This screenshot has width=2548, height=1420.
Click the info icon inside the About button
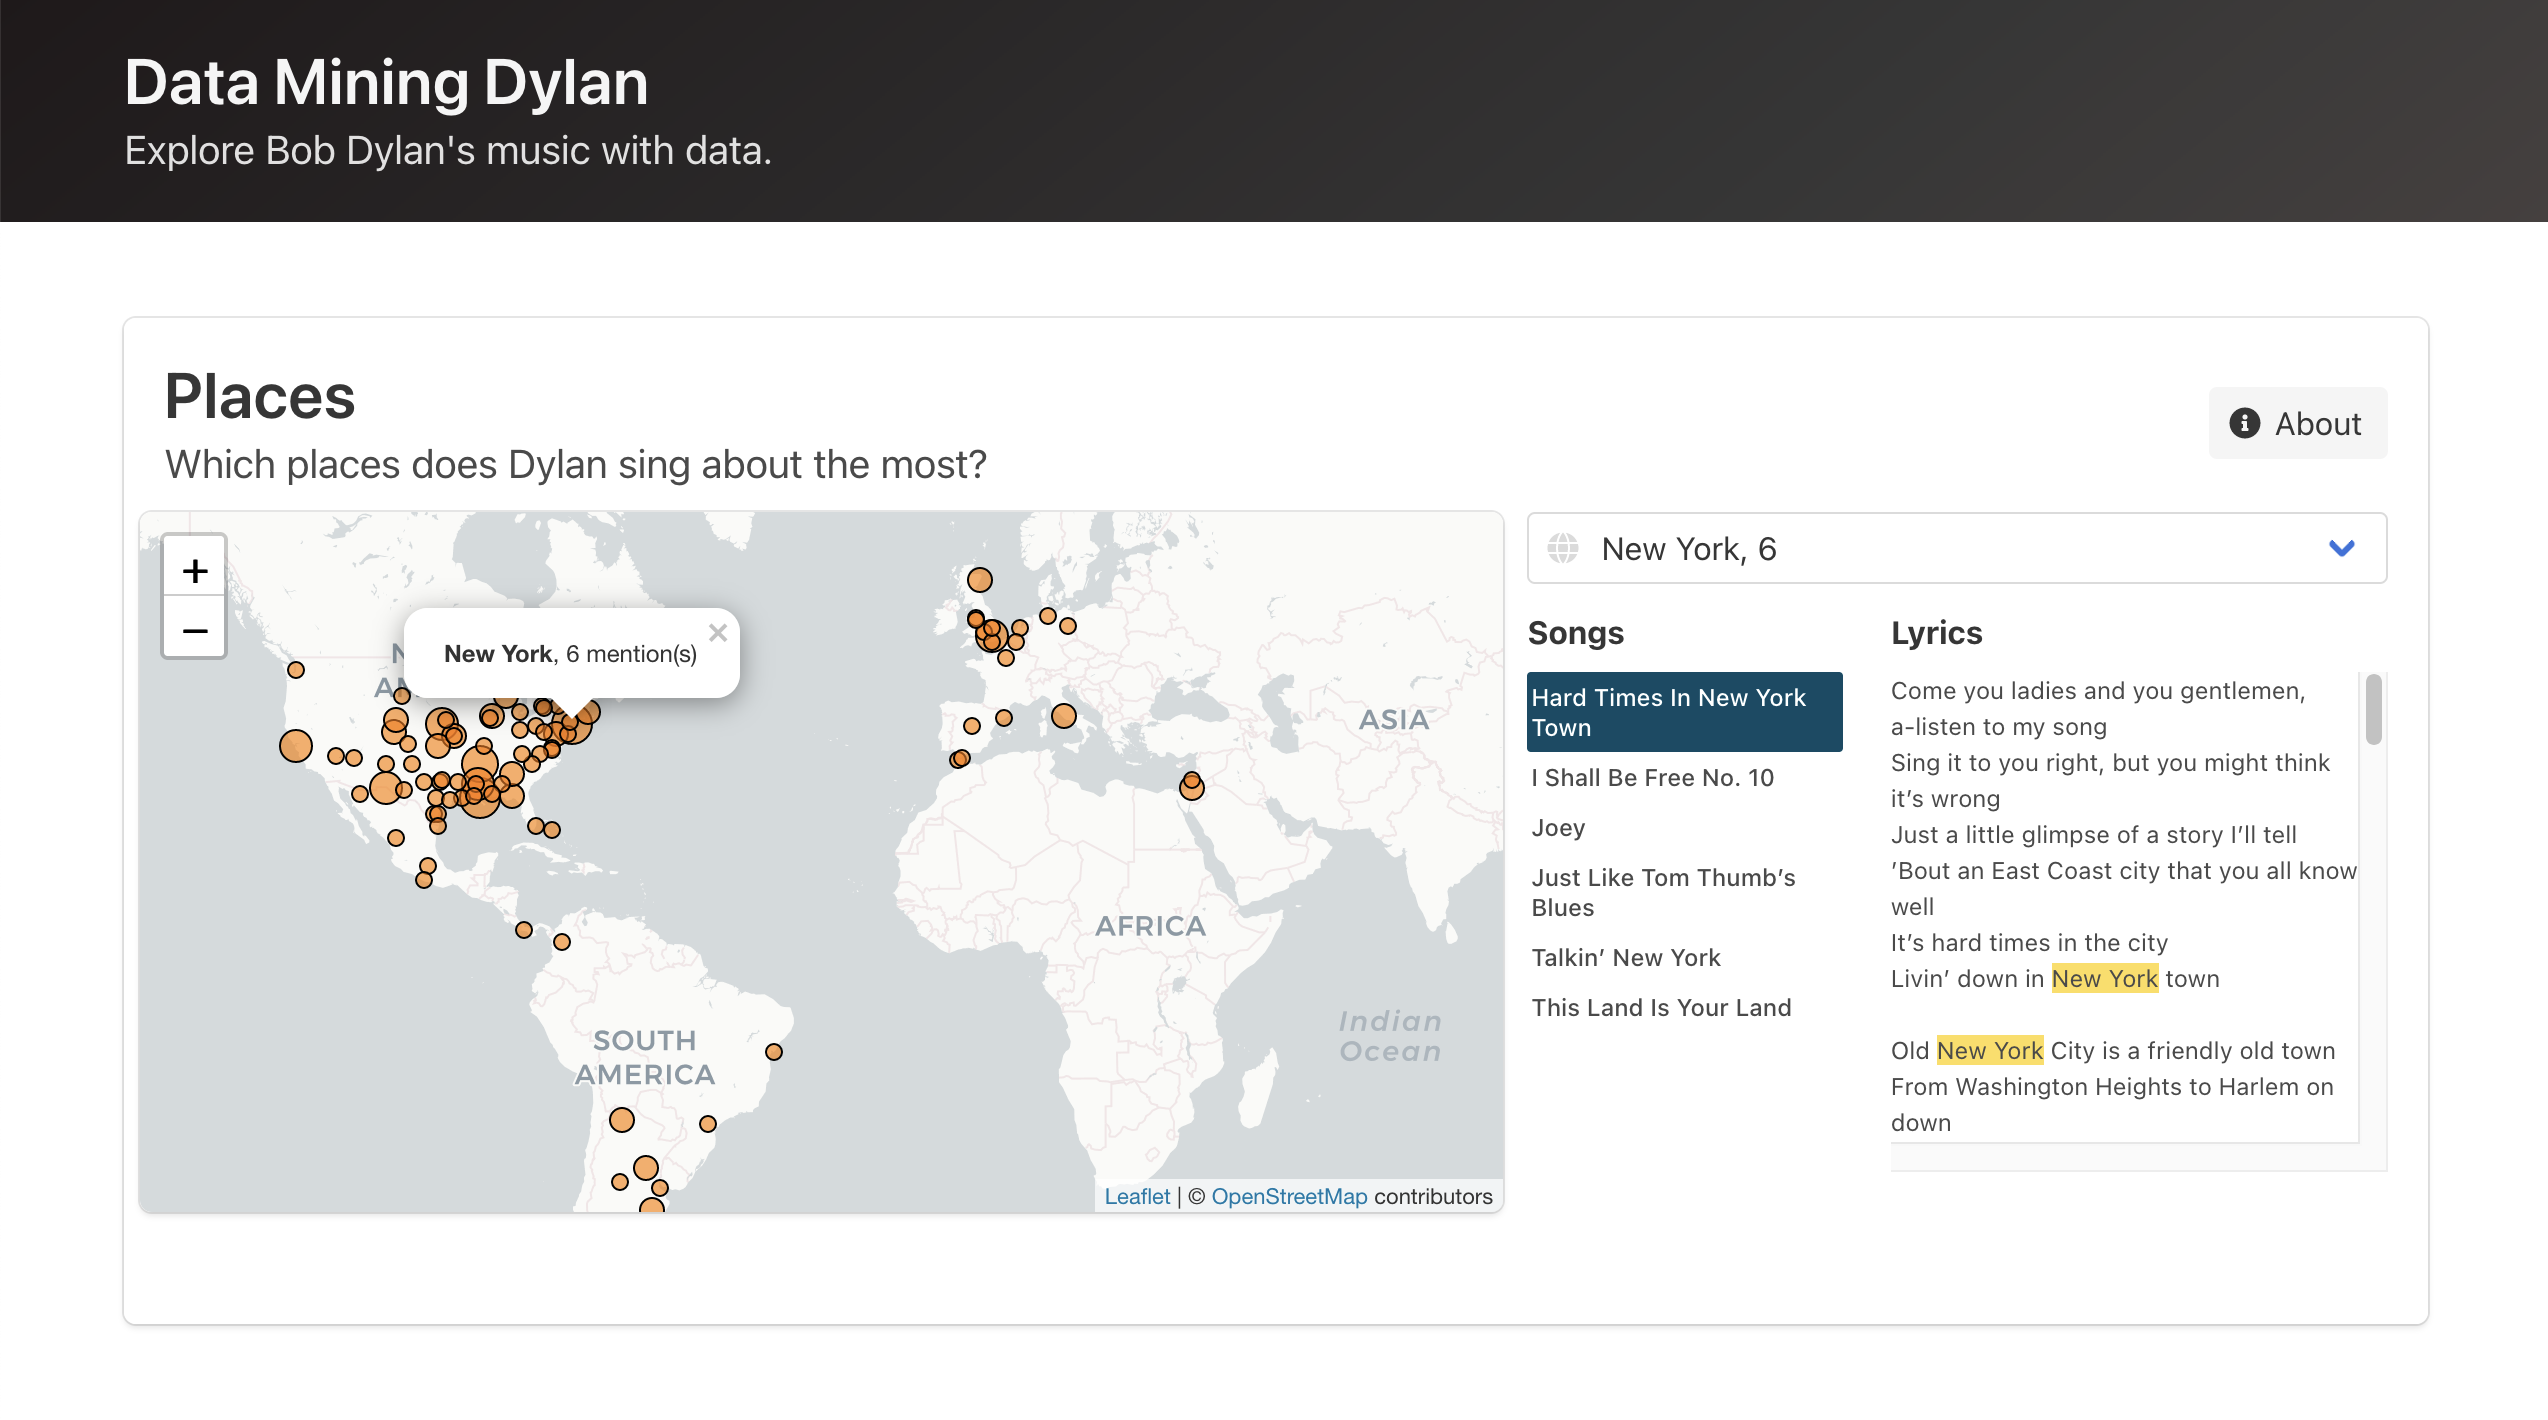[x=2245, y=423]
